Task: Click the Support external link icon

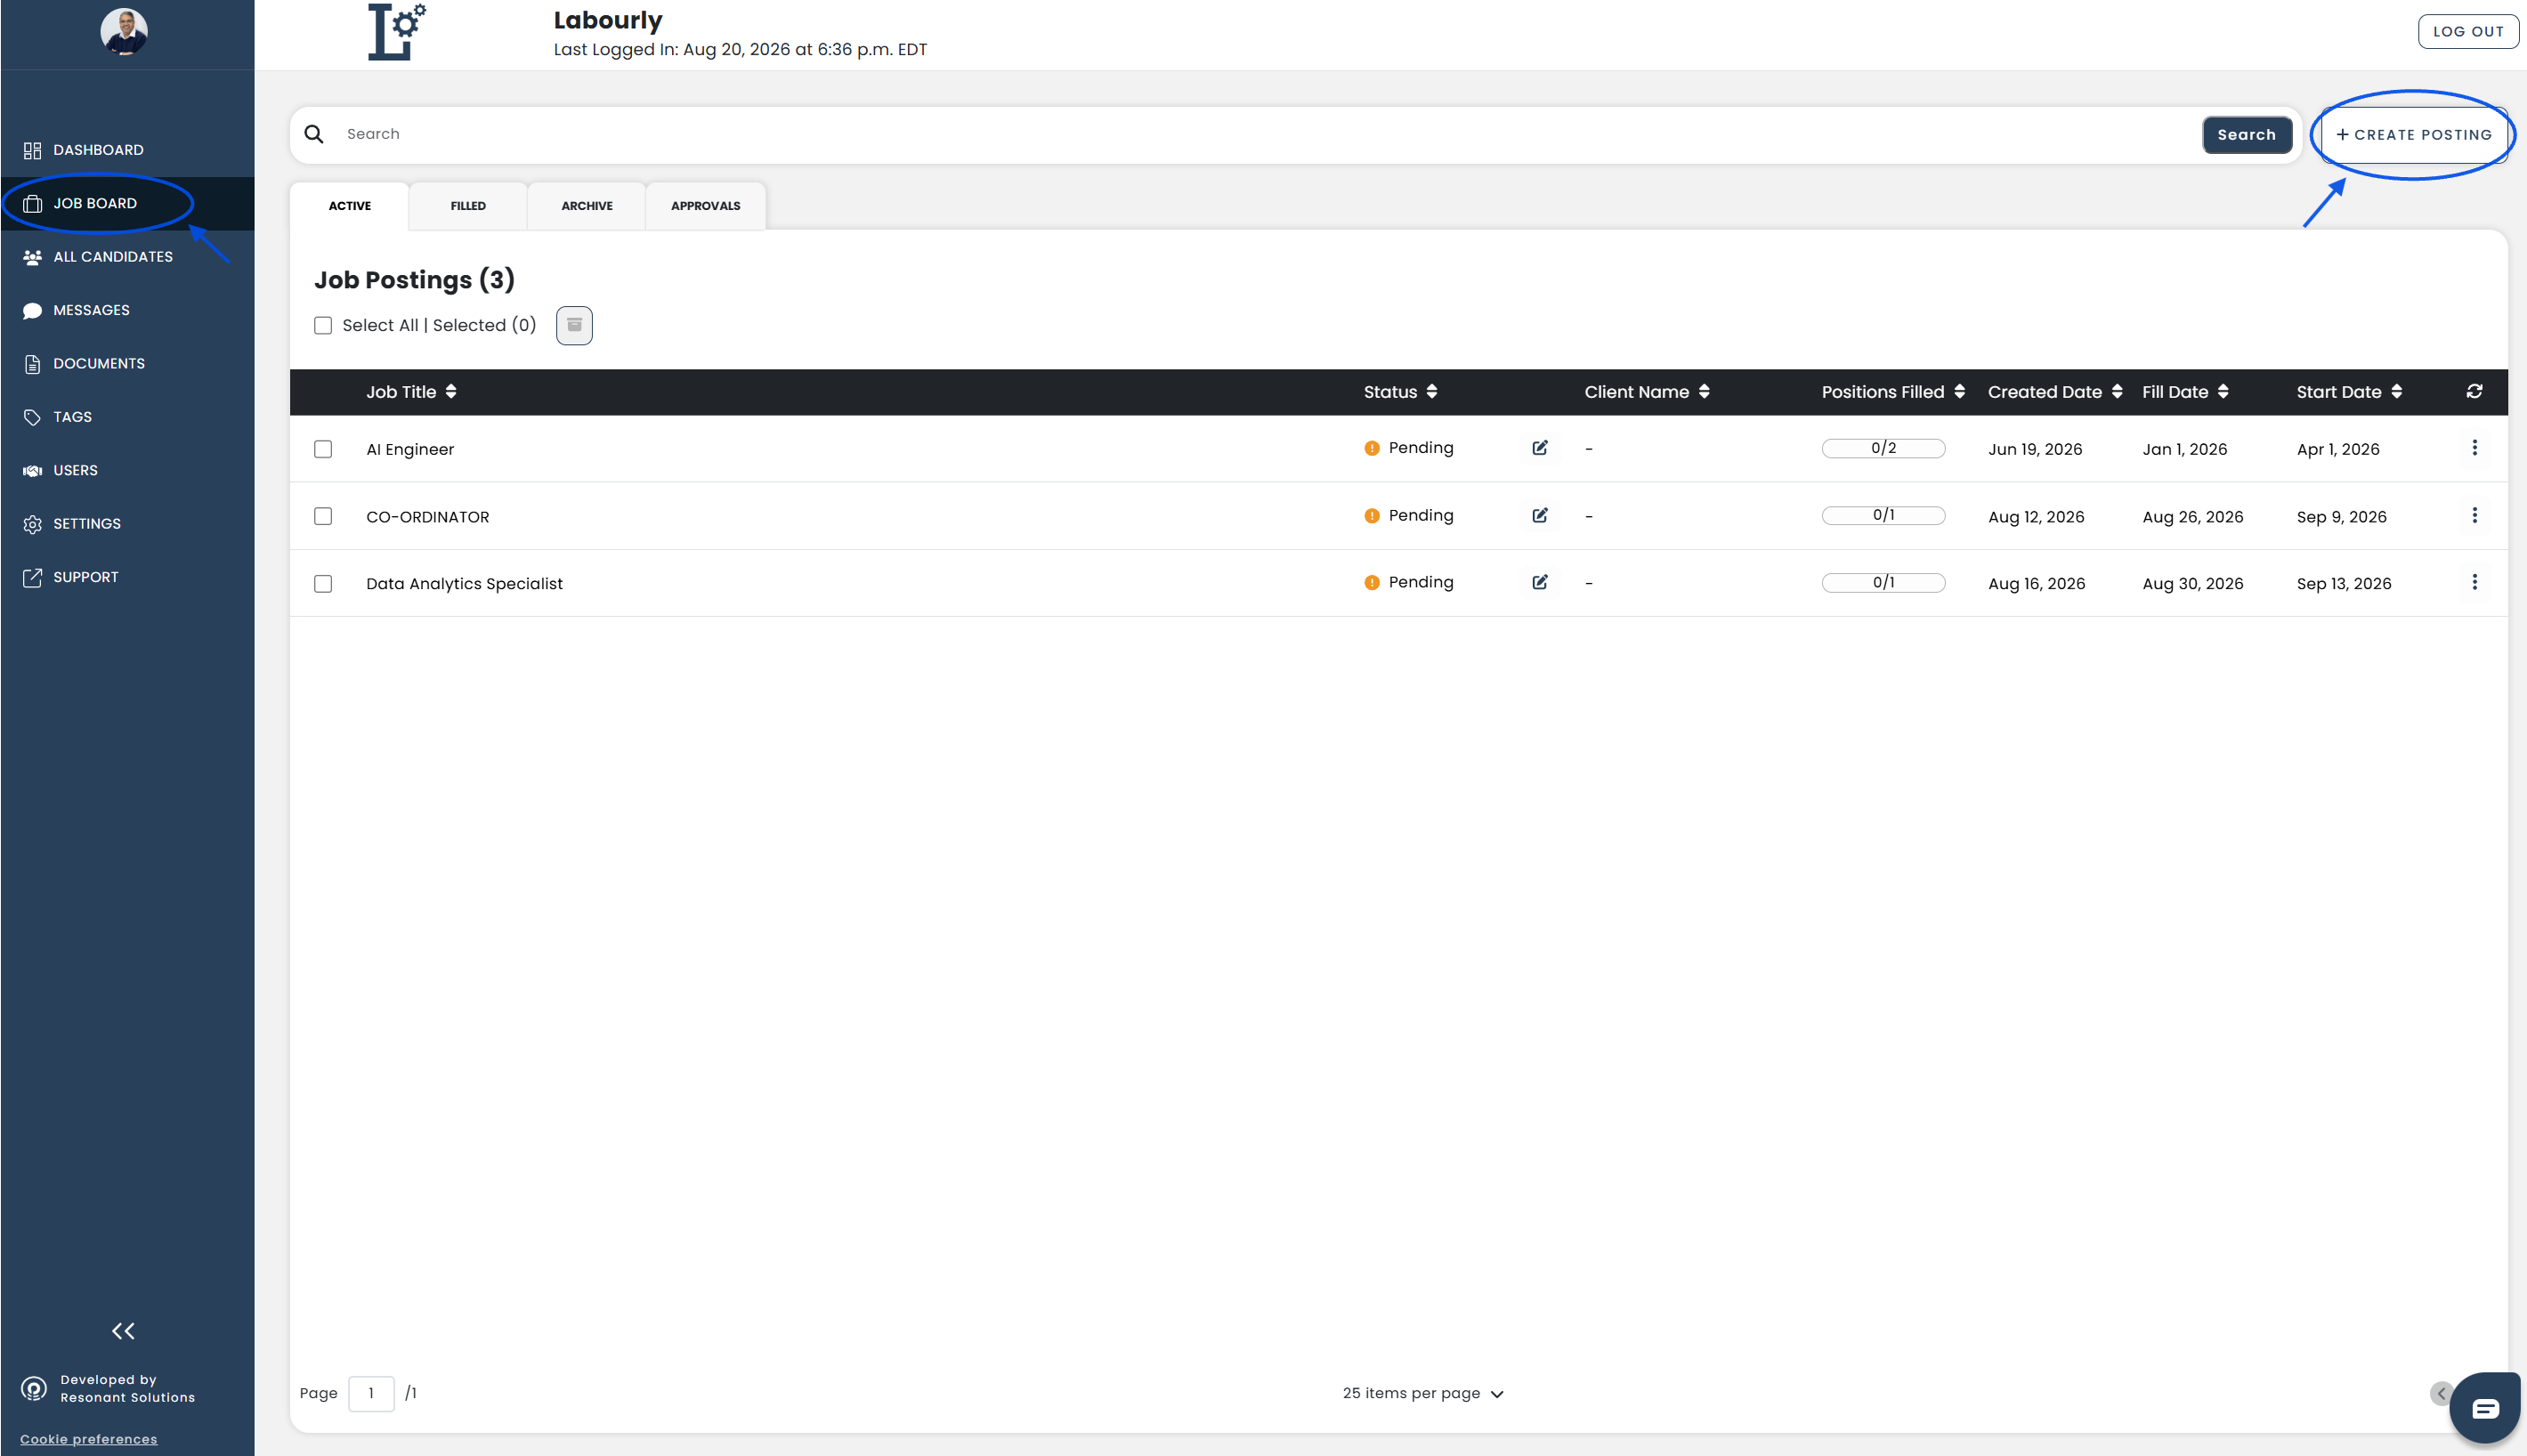Action: click(32, 577)
